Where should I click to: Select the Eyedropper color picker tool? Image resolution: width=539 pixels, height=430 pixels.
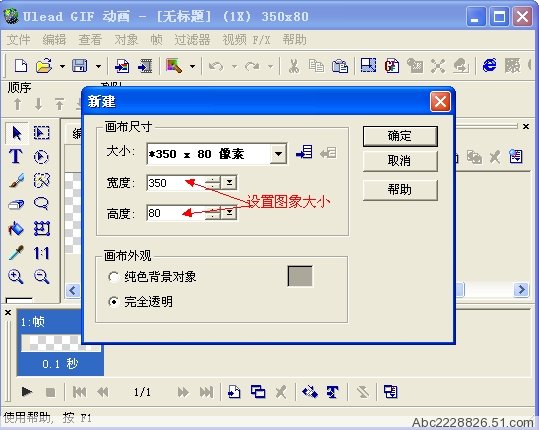coord(16,253)
